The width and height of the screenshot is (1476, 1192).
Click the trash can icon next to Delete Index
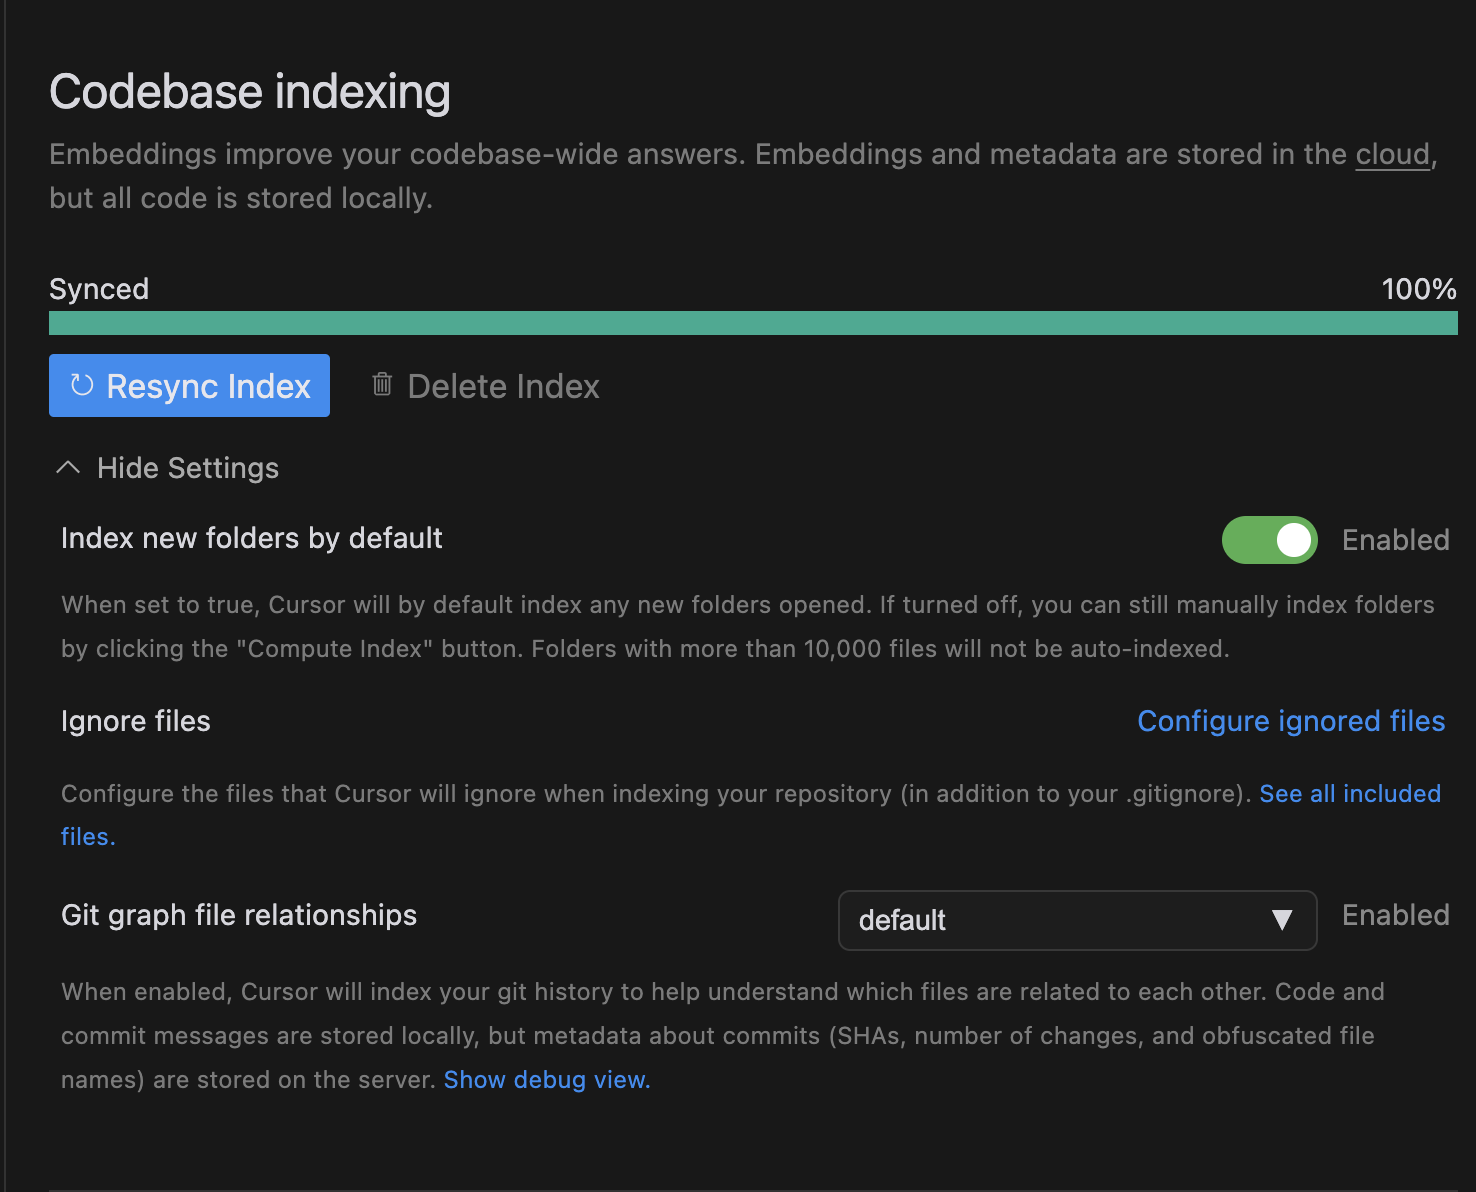(382, 384)
